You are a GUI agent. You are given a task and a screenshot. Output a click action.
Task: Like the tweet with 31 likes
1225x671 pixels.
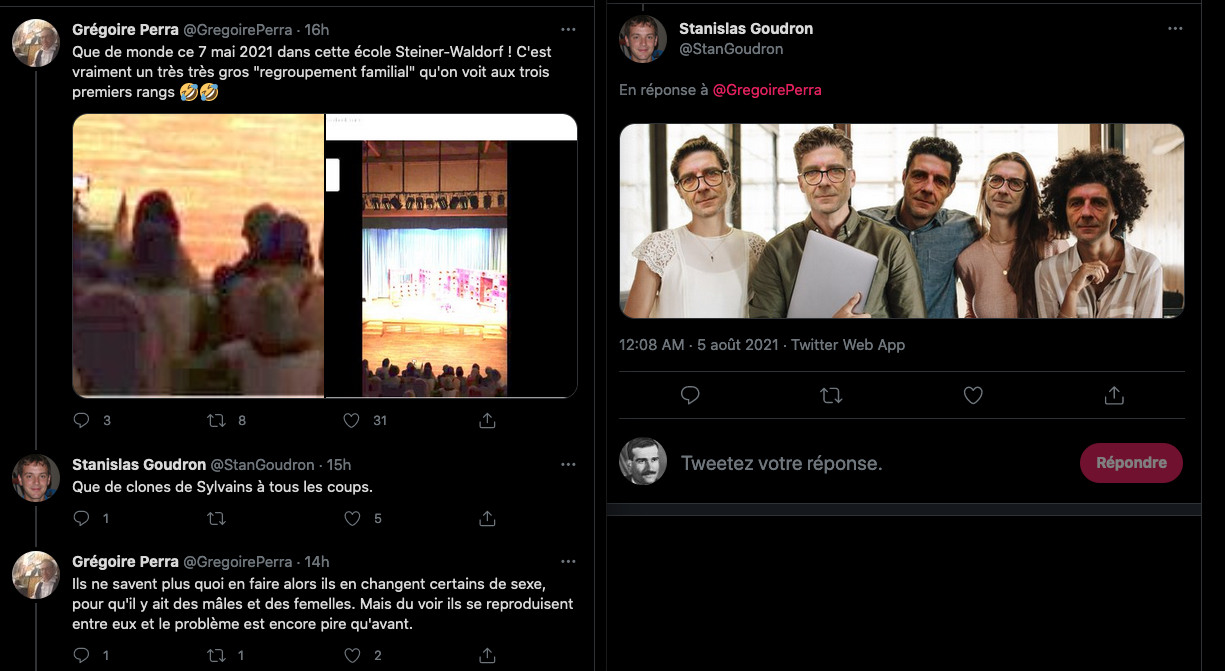point(351,421)
